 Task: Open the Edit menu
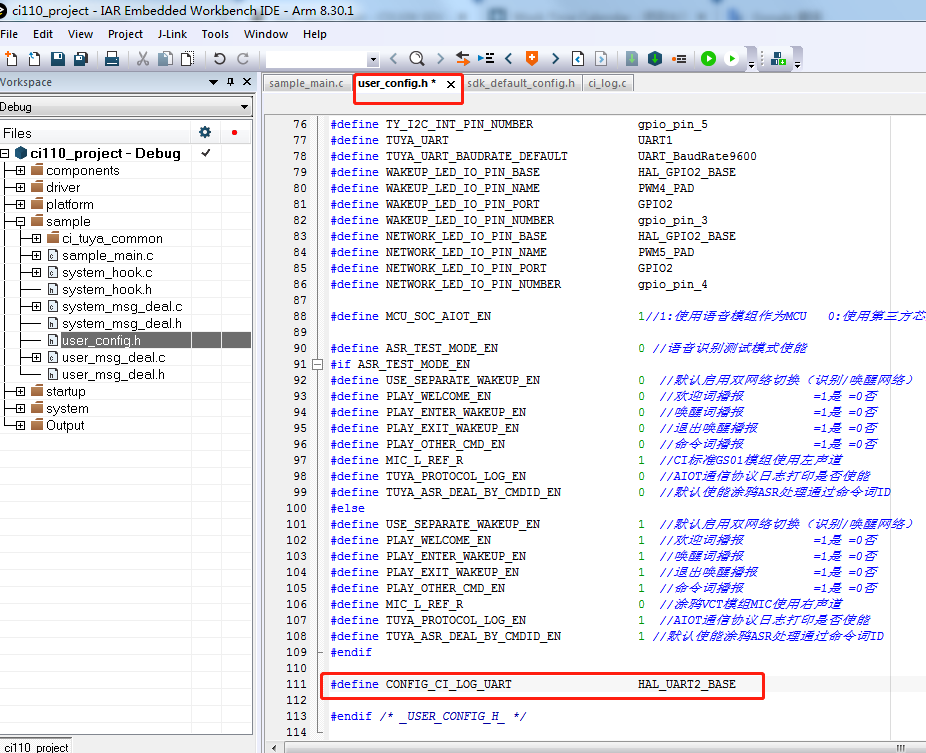point(43,34)
